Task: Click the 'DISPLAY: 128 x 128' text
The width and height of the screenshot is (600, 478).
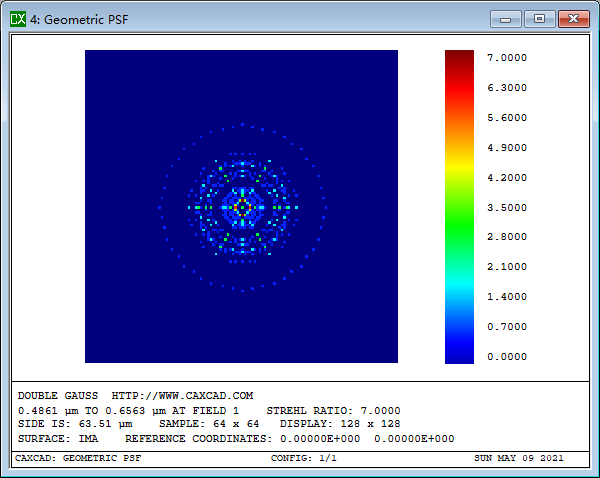Action: pos(340,424)
